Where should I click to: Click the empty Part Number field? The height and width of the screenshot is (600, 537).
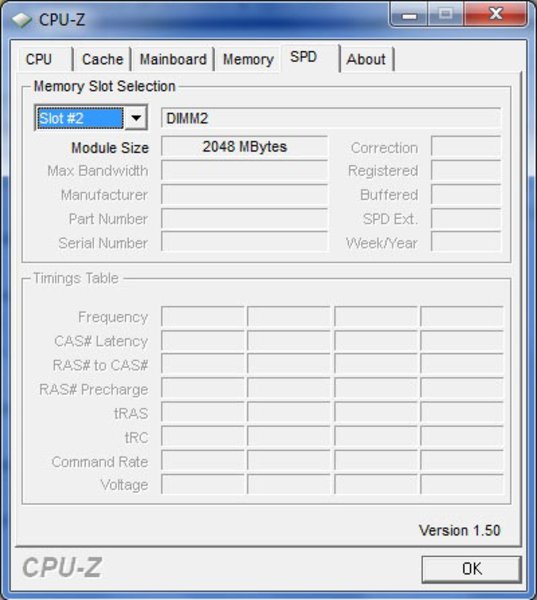(x=245, y=219)
